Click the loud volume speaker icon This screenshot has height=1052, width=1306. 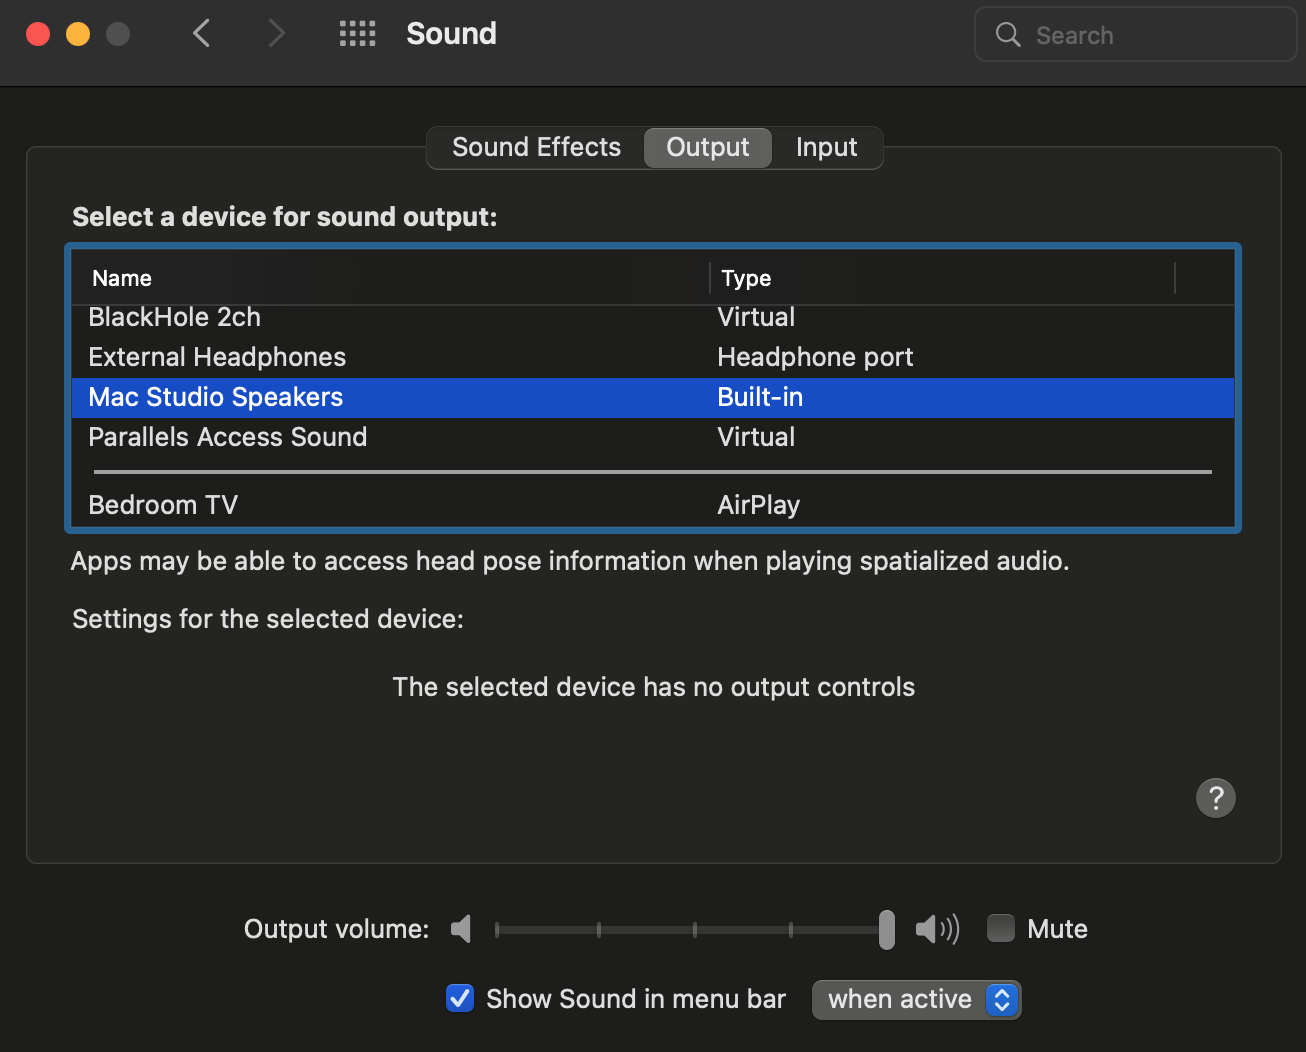pyautogui.click(x=937, y=929)
